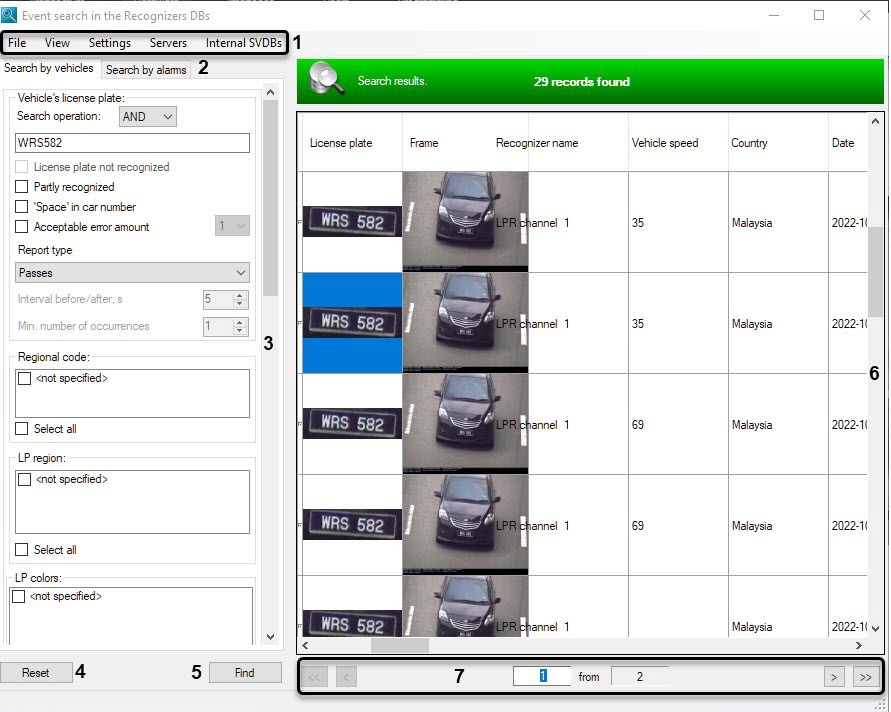Open the Settings menu

109,43
